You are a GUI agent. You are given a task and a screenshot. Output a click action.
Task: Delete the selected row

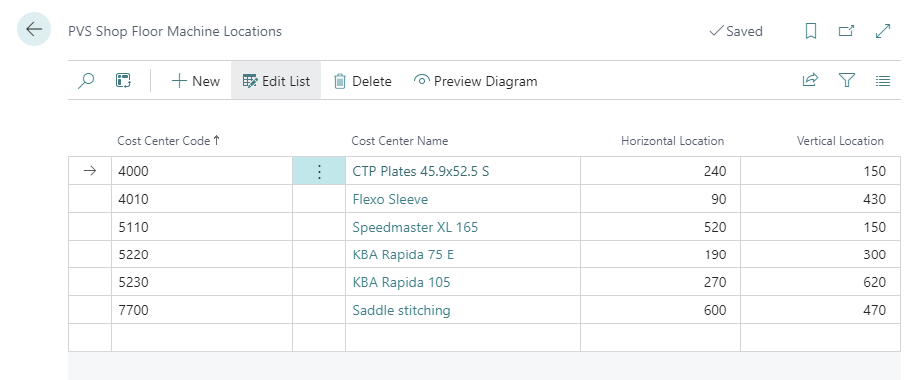[x=362, y=81]
